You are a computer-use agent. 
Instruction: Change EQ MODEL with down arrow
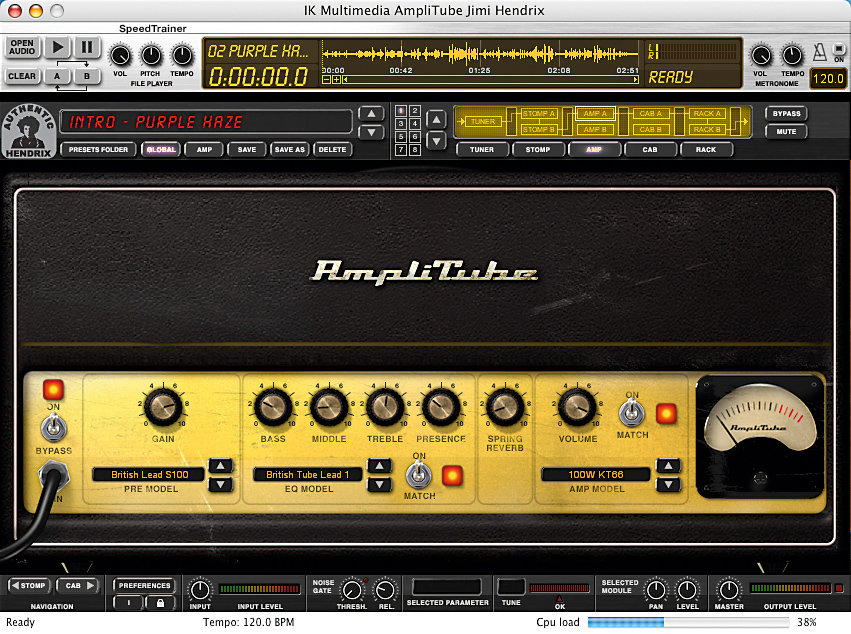[x=379, y=484]
